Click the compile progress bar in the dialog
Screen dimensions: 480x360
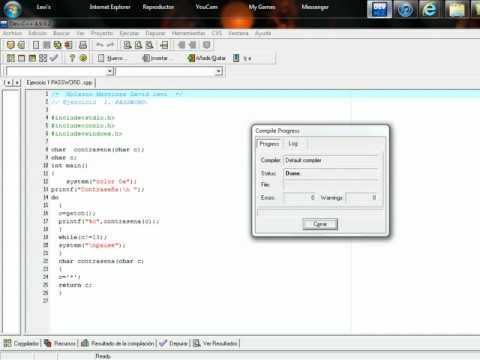pyautogui.click(x=320, y=212)
